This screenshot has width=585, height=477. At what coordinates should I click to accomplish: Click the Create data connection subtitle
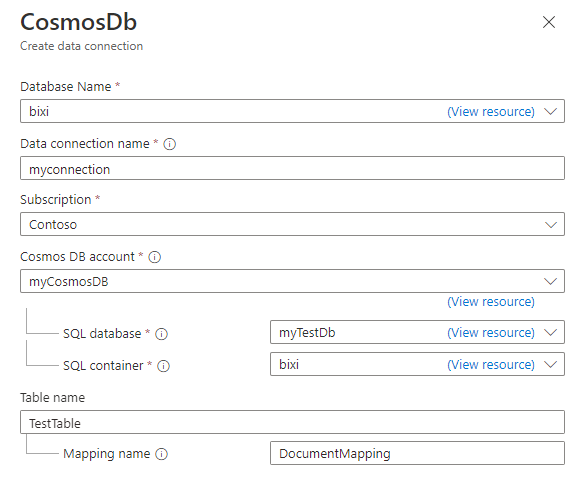coord(81,46)
